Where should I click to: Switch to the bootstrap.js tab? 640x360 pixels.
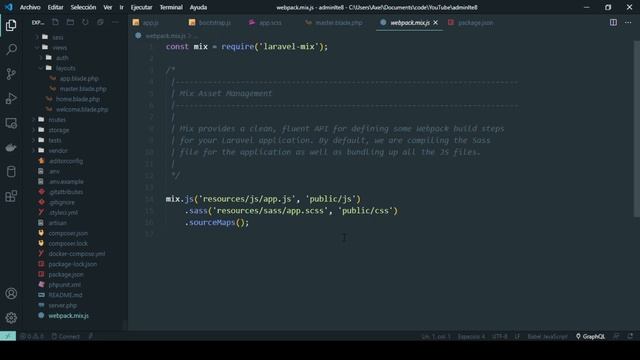coord(214,23)
